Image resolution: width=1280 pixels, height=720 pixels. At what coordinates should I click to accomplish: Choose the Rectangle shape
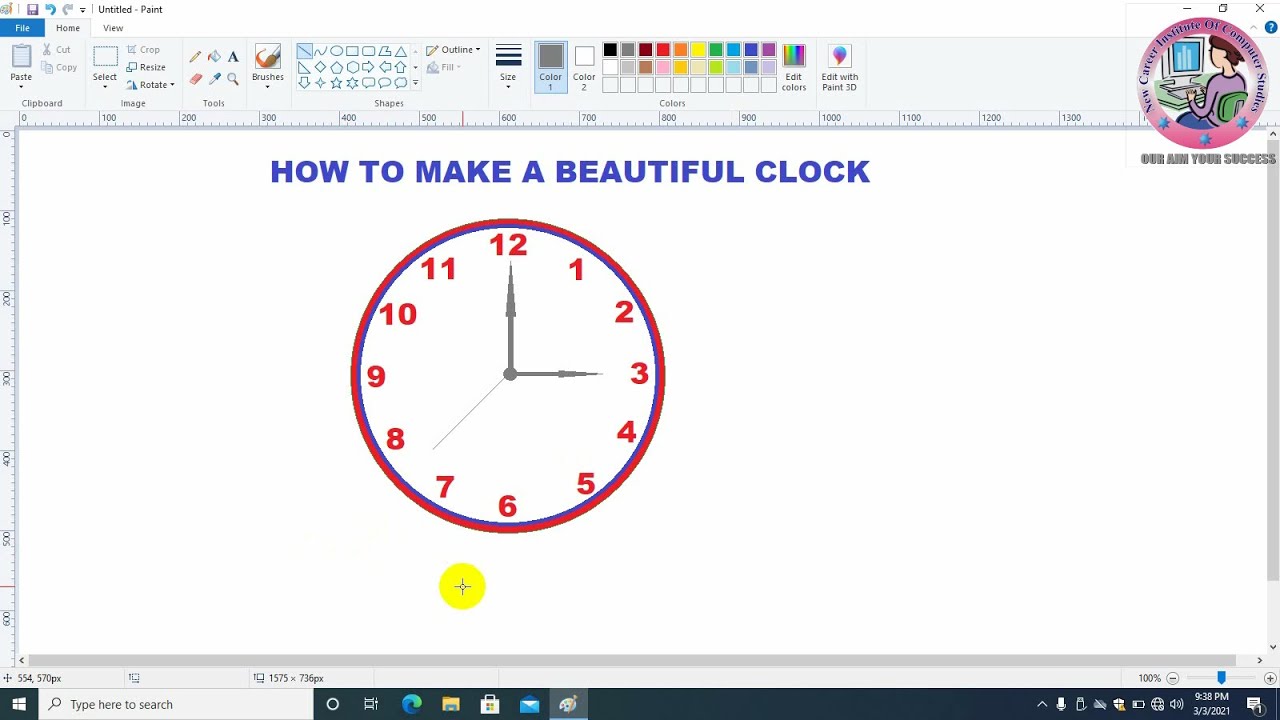[x=352, y=51]
